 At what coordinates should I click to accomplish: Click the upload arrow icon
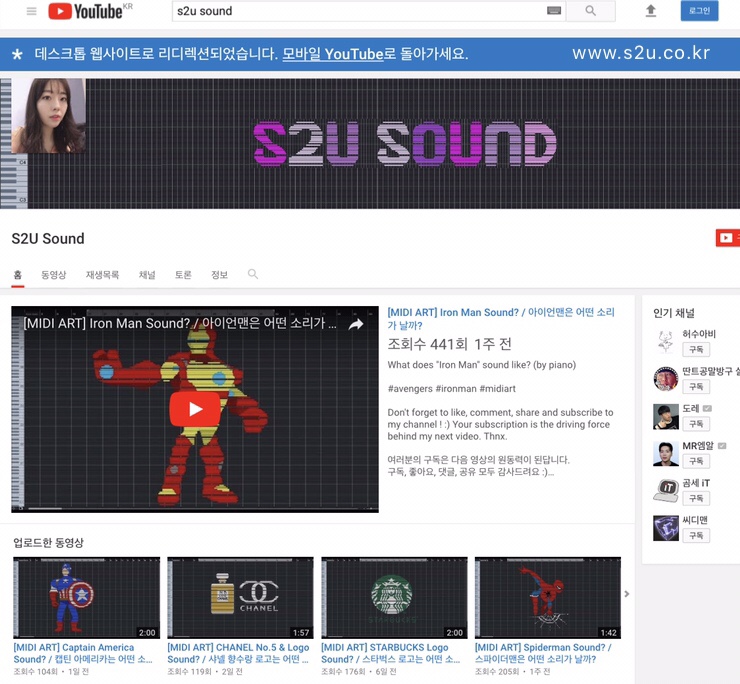click(651, 11)
